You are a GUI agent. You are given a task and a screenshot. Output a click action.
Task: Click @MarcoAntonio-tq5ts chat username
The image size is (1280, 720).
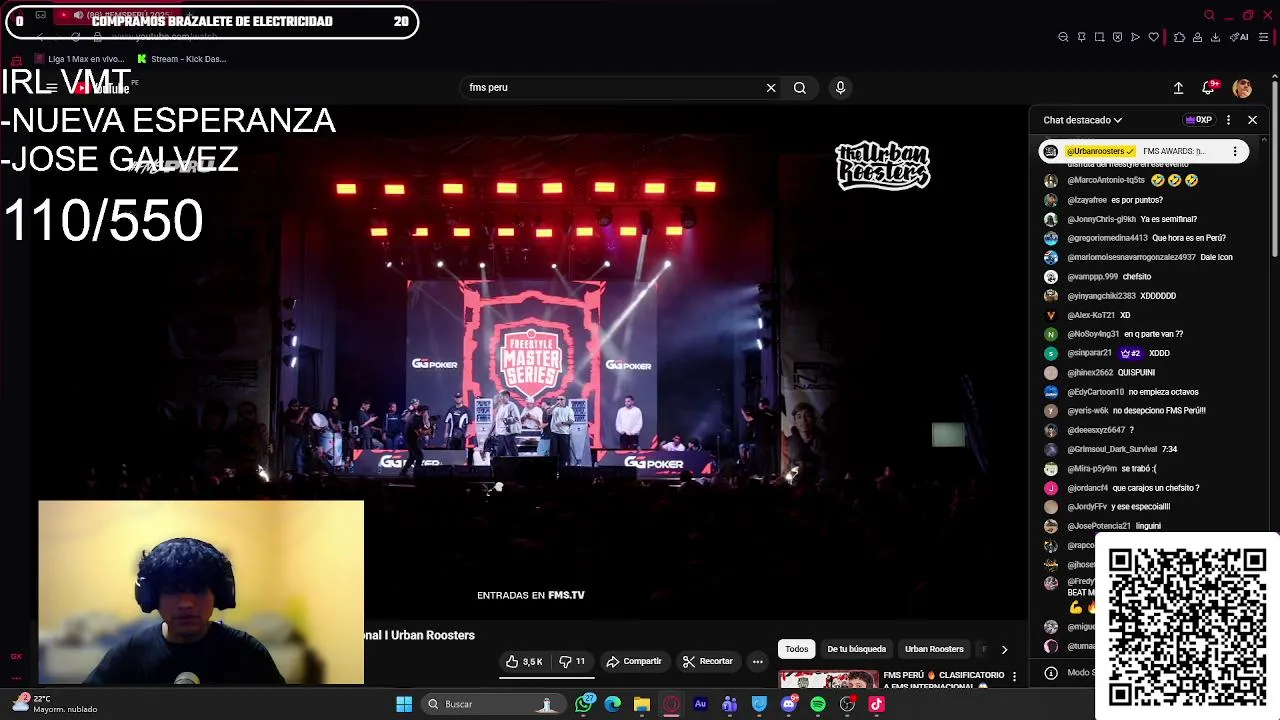click(x=1105, y=181)
